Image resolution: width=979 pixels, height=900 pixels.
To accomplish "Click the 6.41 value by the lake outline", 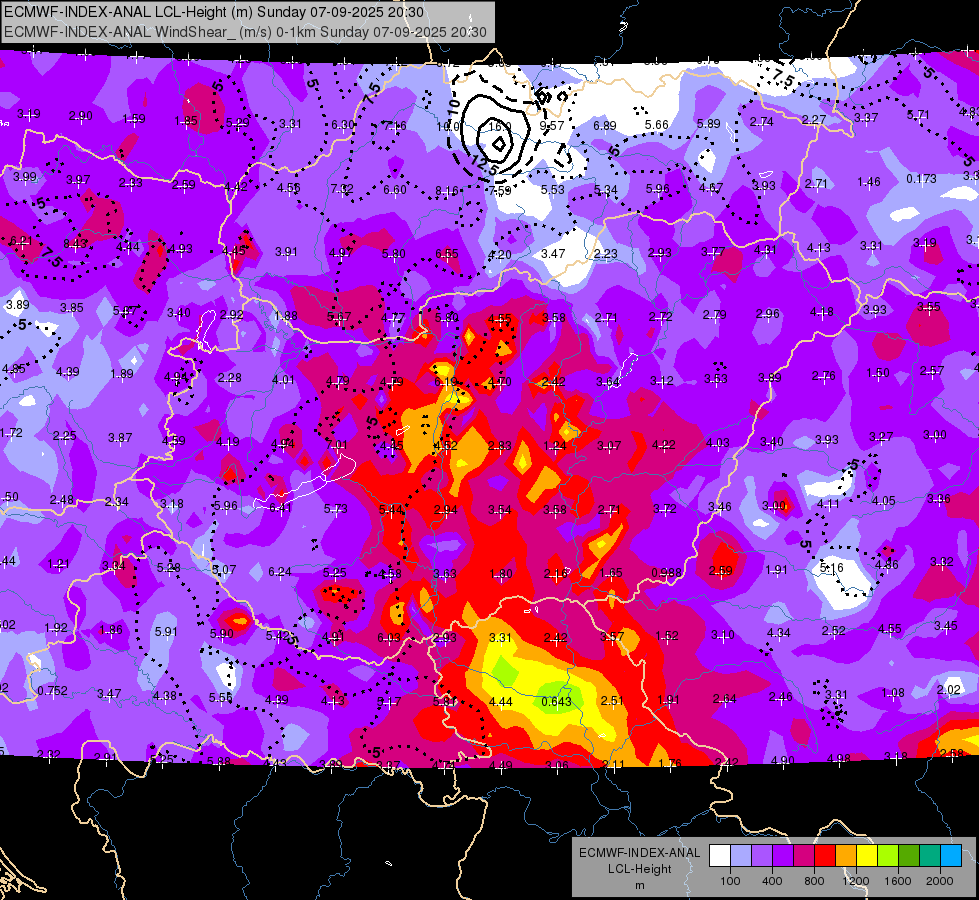I will [x=280, y=508].
